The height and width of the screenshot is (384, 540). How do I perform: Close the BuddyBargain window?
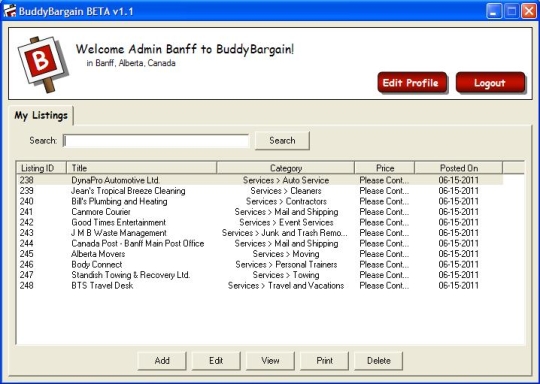(x=529, y=11)
